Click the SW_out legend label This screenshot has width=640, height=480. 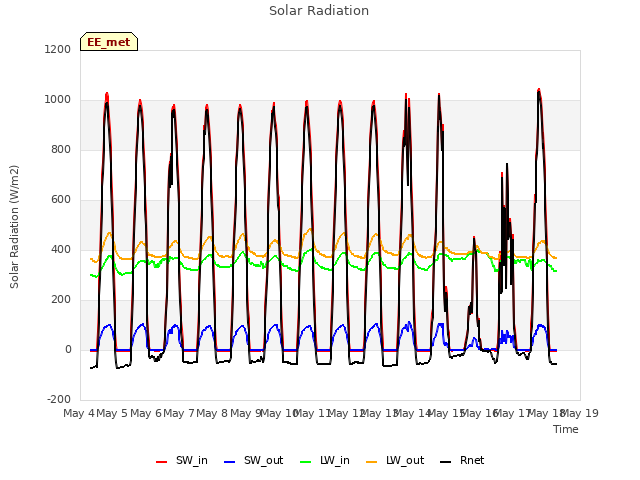coord(263,460)
